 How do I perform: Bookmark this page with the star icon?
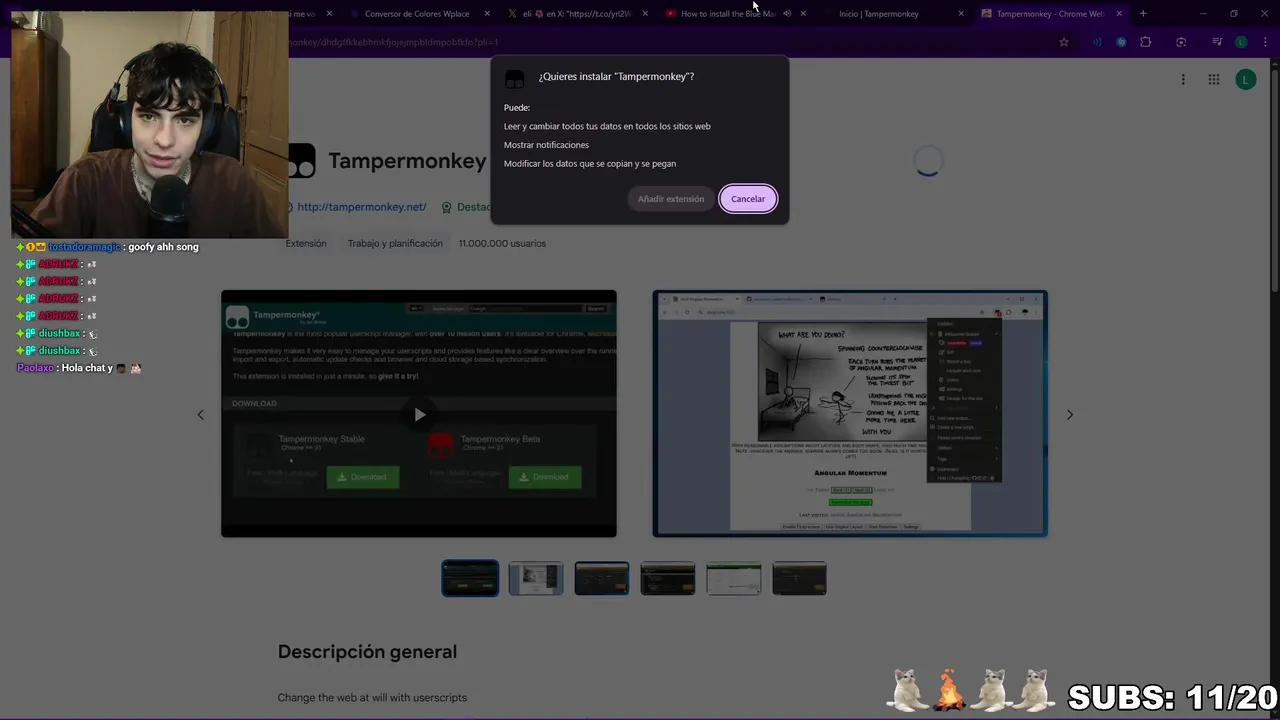[x=1064, y=42]
